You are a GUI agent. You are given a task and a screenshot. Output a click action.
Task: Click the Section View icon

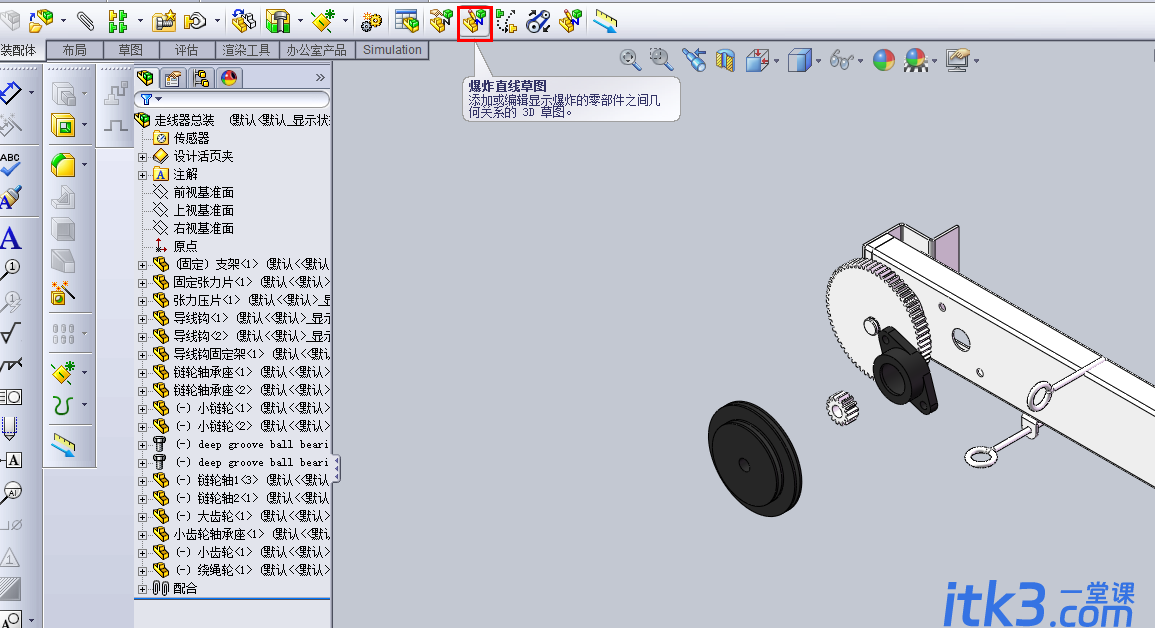click(726, 60)
